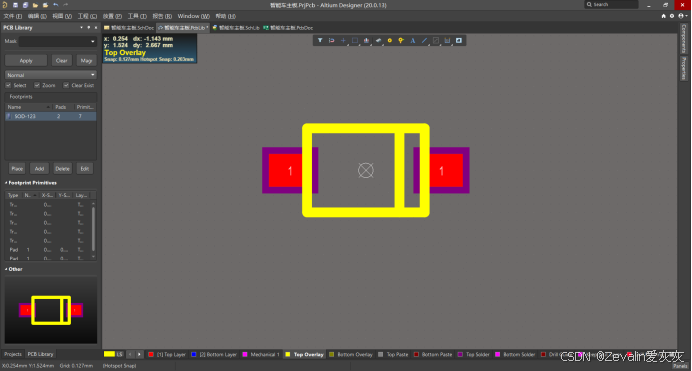Toggle the Zoom checkbox
This screenshot has height=371, width=692.
(37, 85)
